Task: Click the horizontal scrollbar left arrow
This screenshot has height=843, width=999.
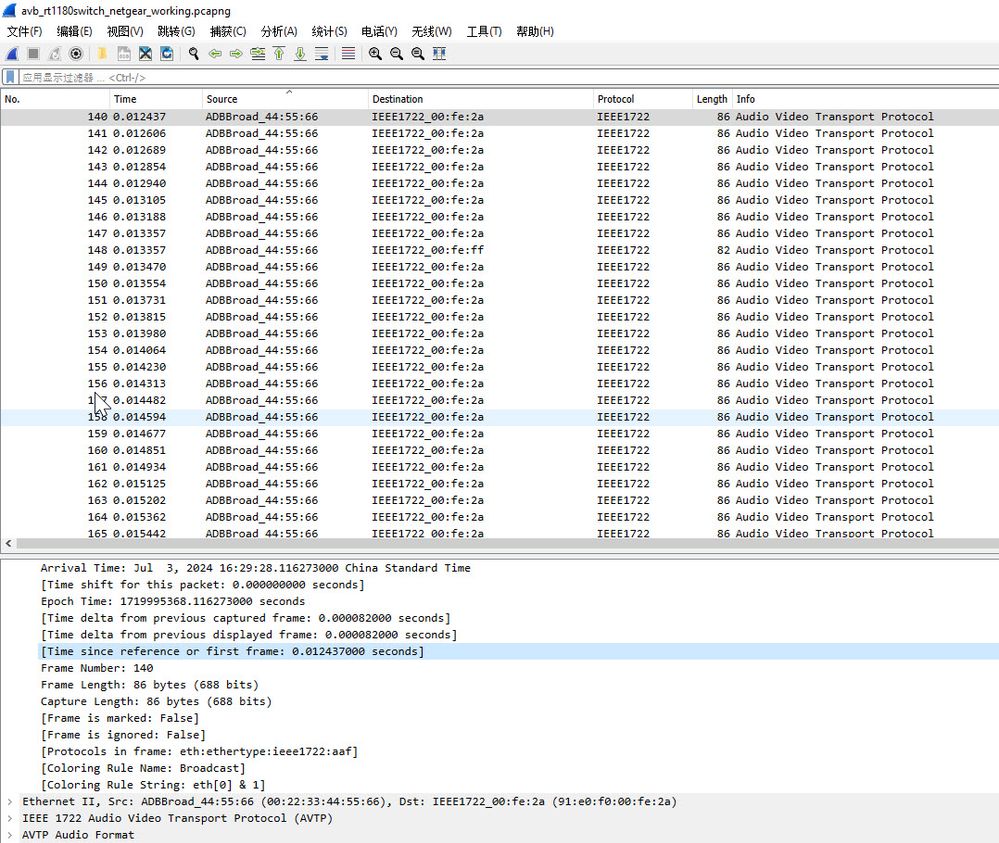Action: (8, 544)
